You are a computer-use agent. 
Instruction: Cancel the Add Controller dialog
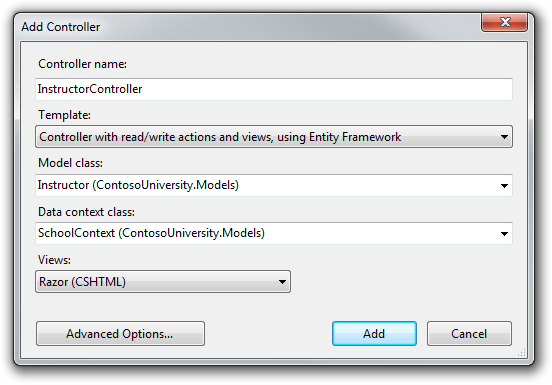pyautogui.click(x=469, y=333)
